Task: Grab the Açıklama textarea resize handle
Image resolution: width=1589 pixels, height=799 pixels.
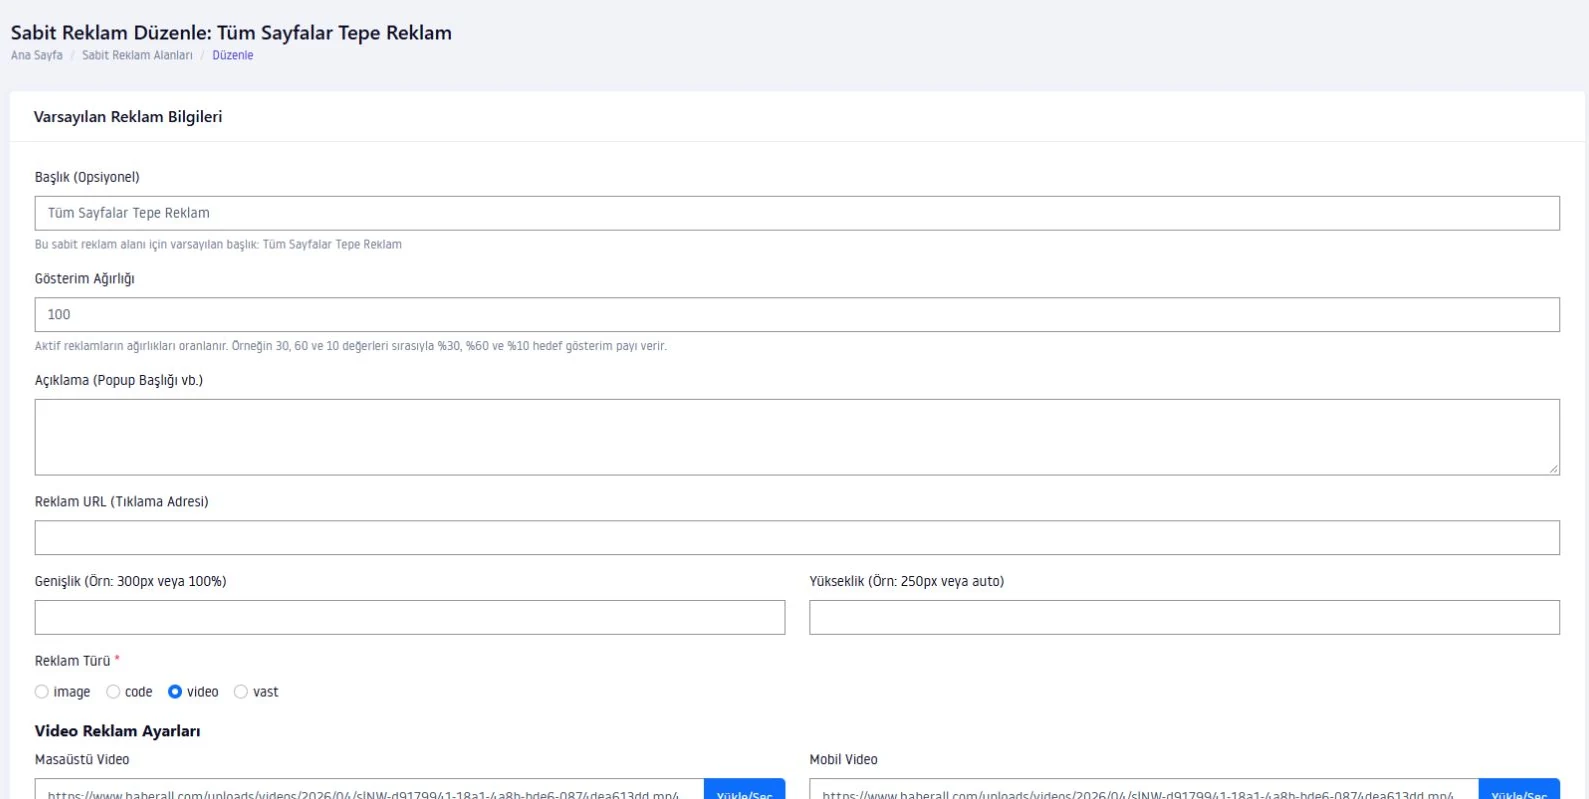Action: tap(1553, 468)
